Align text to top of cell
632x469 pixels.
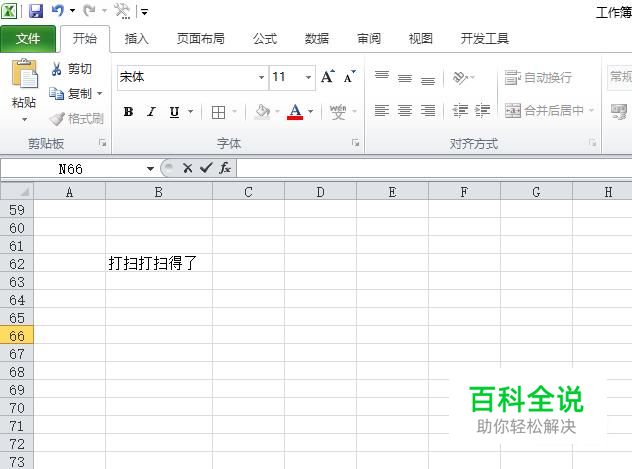(x=382, y=77)
